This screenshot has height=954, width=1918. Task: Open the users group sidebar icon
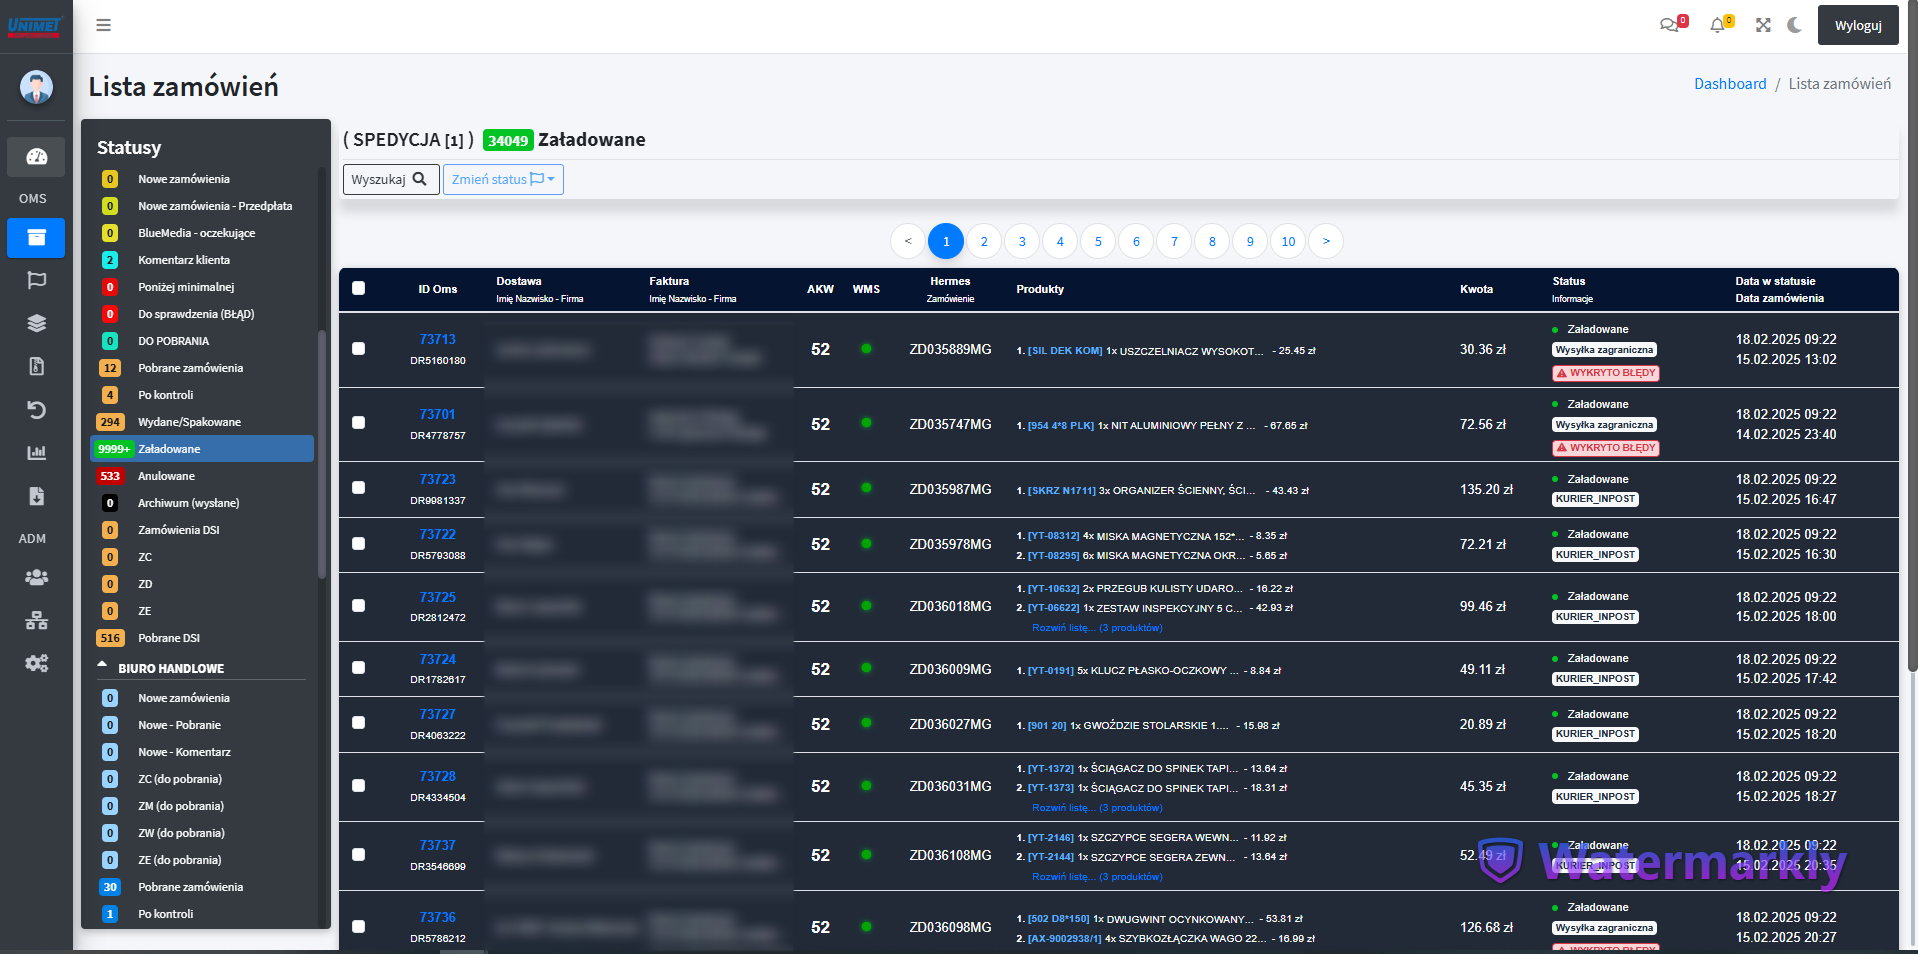pyautogui.click(x=36, y=577)
